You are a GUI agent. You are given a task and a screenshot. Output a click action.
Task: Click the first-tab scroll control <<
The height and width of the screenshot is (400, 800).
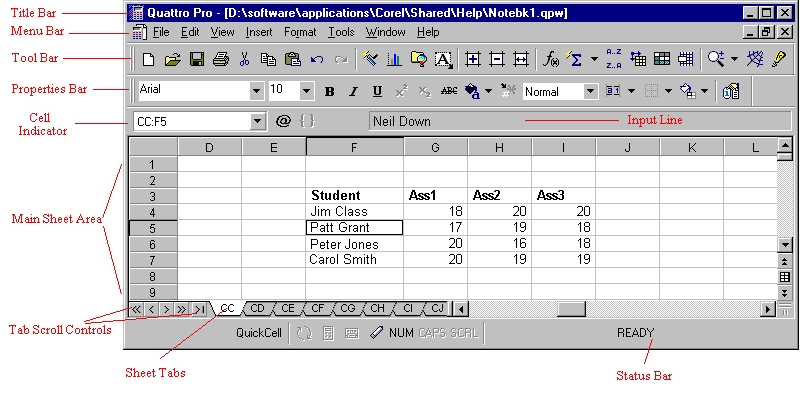pos(136,309)
